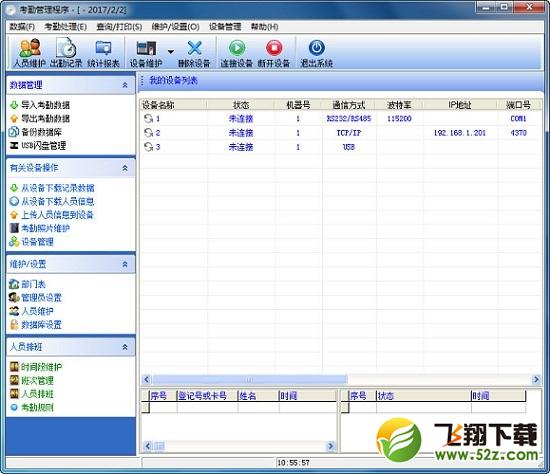Click the 状态 column header
This screenshot has width=550, height=474.
(x=241, y=105)
